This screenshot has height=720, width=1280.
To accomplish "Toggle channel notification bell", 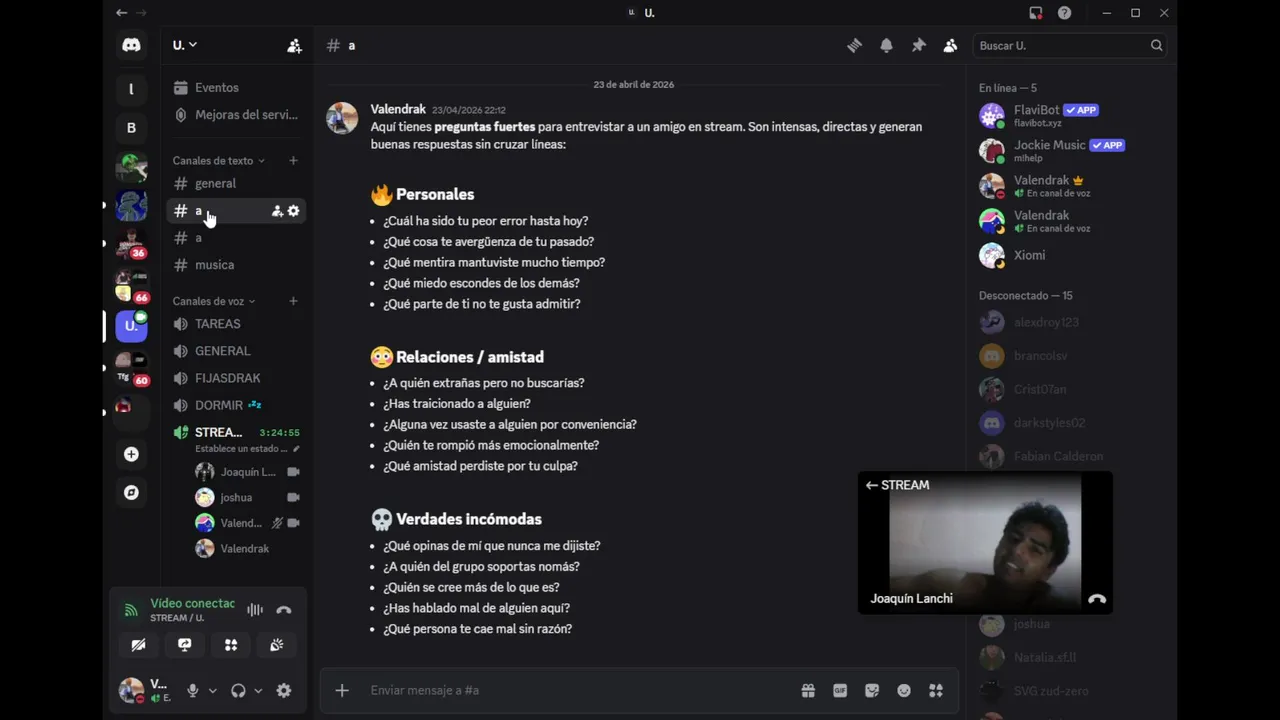I will (886, 45).
